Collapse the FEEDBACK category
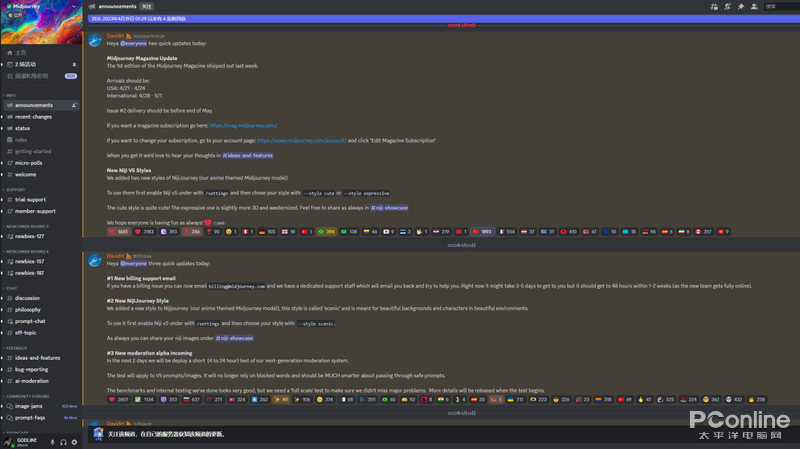The width and height of the screenshot is (800, 449). pos(15,348)
